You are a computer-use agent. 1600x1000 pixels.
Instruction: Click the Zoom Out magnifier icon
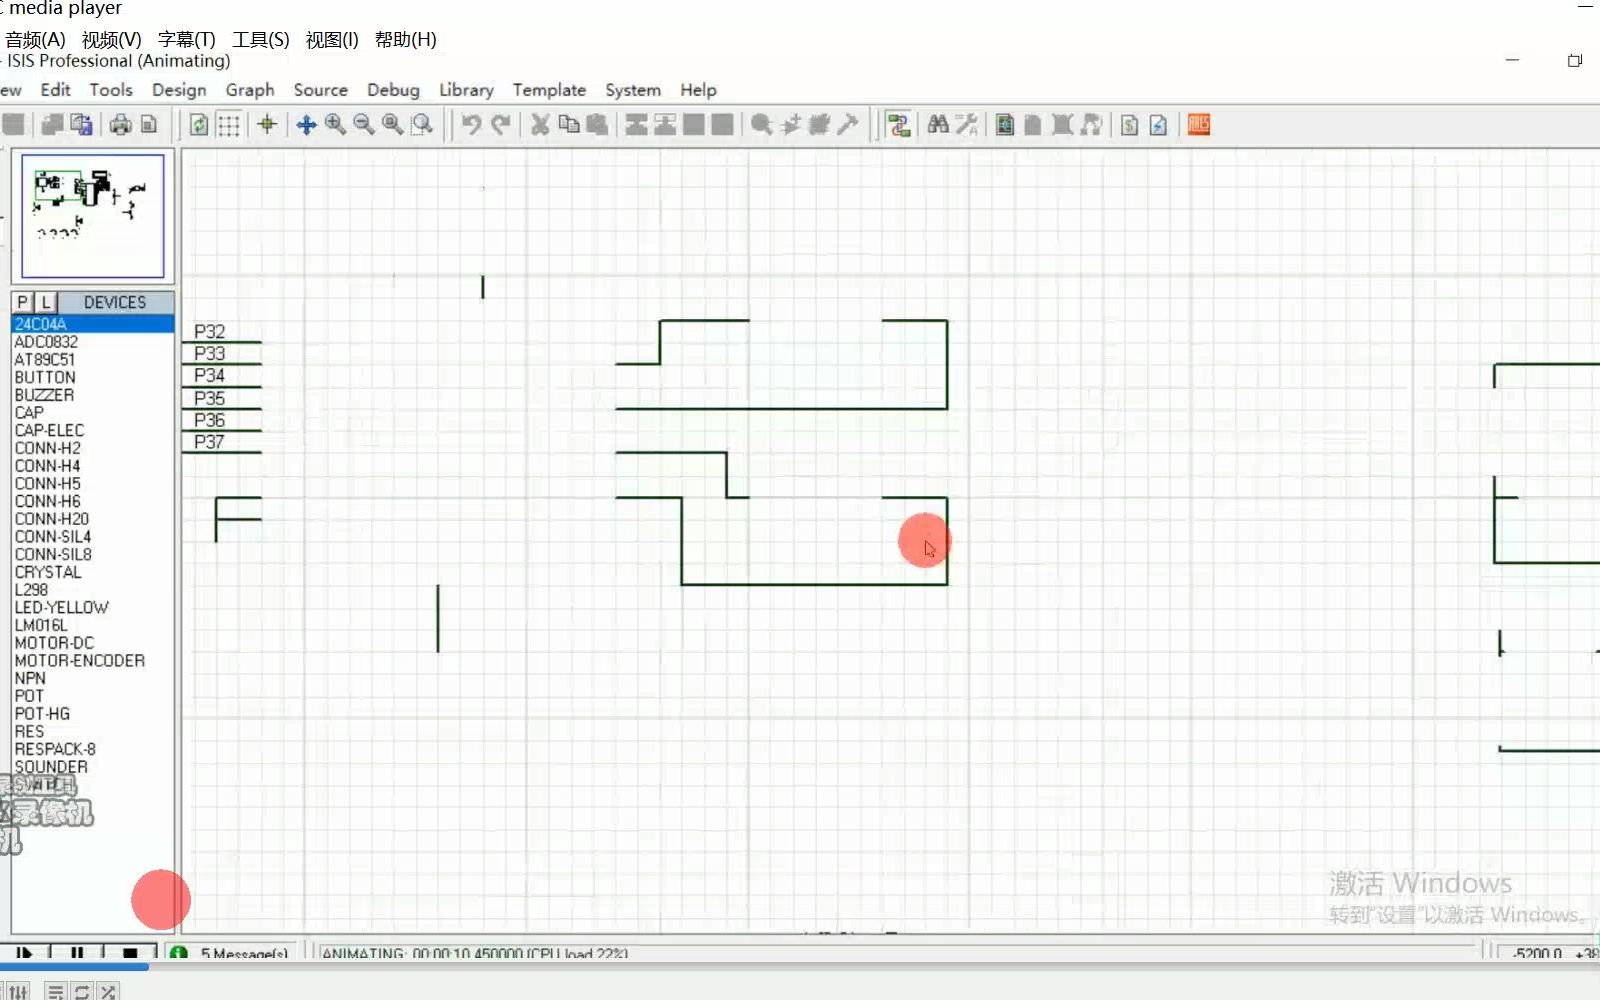tap(364, 125)
